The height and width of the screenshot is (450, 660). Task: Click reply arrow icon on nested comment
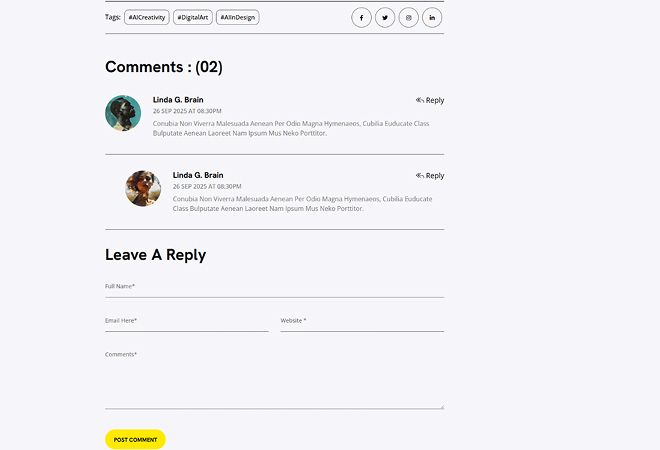pos(420,176)
